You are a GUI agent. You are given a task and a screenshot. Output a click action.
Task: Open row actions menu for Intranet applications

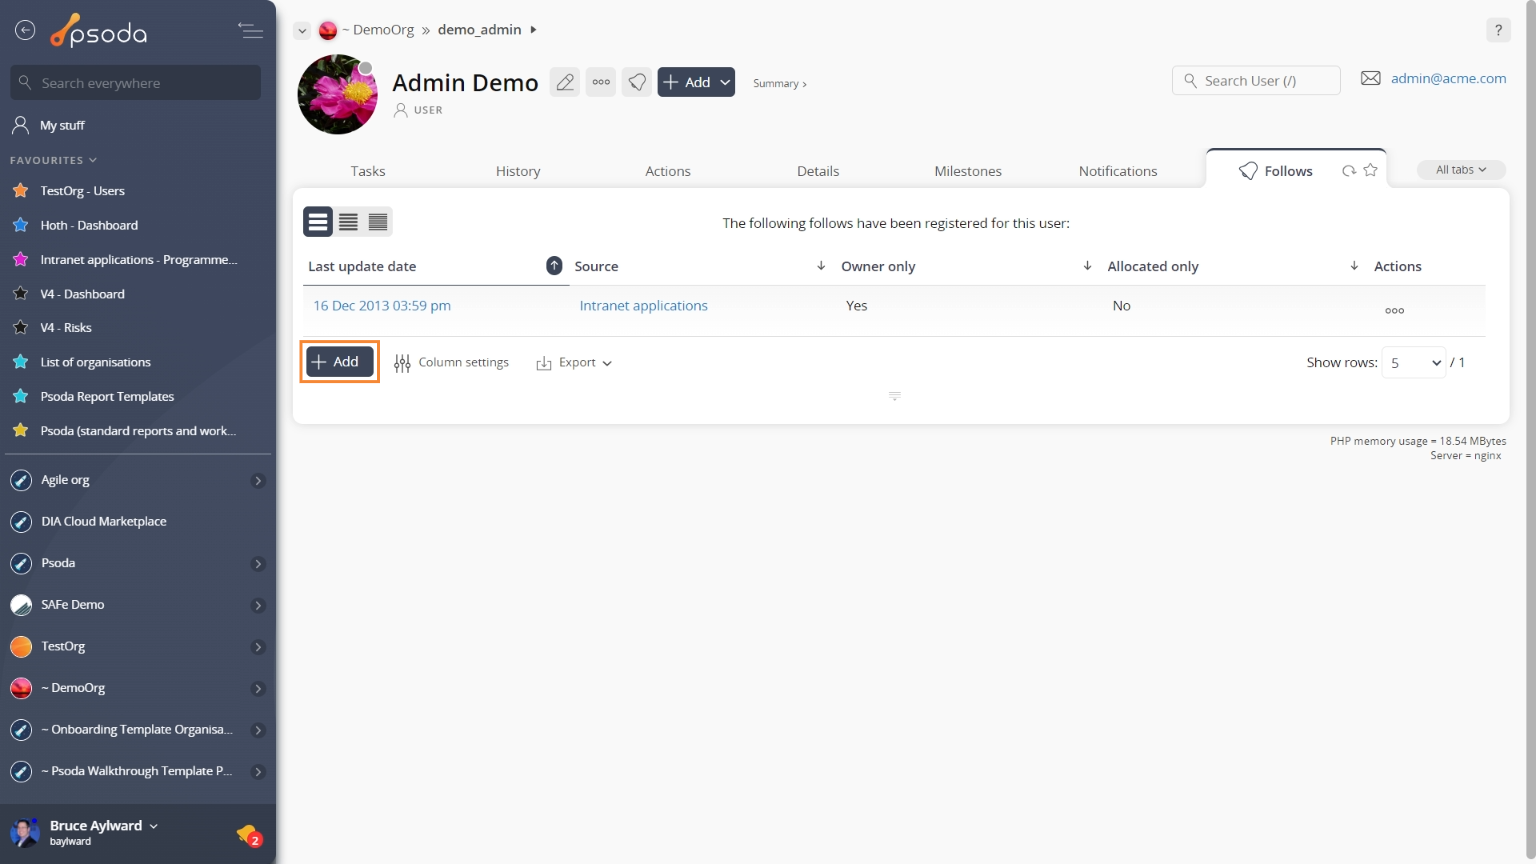(1394, 311)
